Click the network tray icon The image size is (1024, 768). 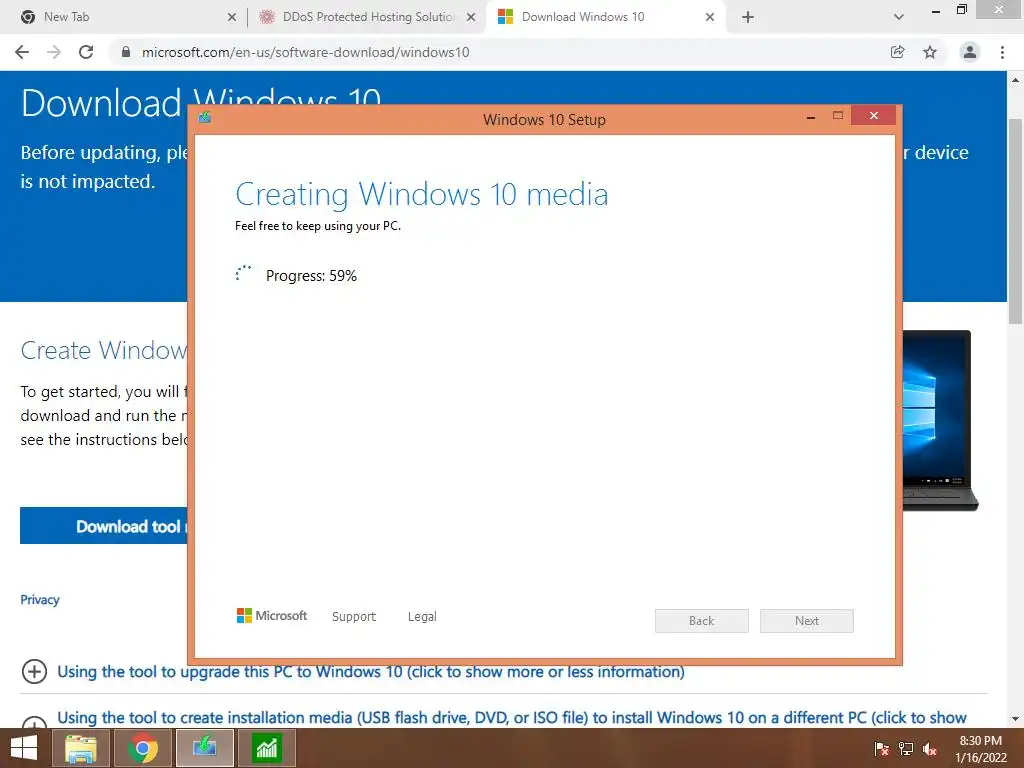[x=906, y=749]
